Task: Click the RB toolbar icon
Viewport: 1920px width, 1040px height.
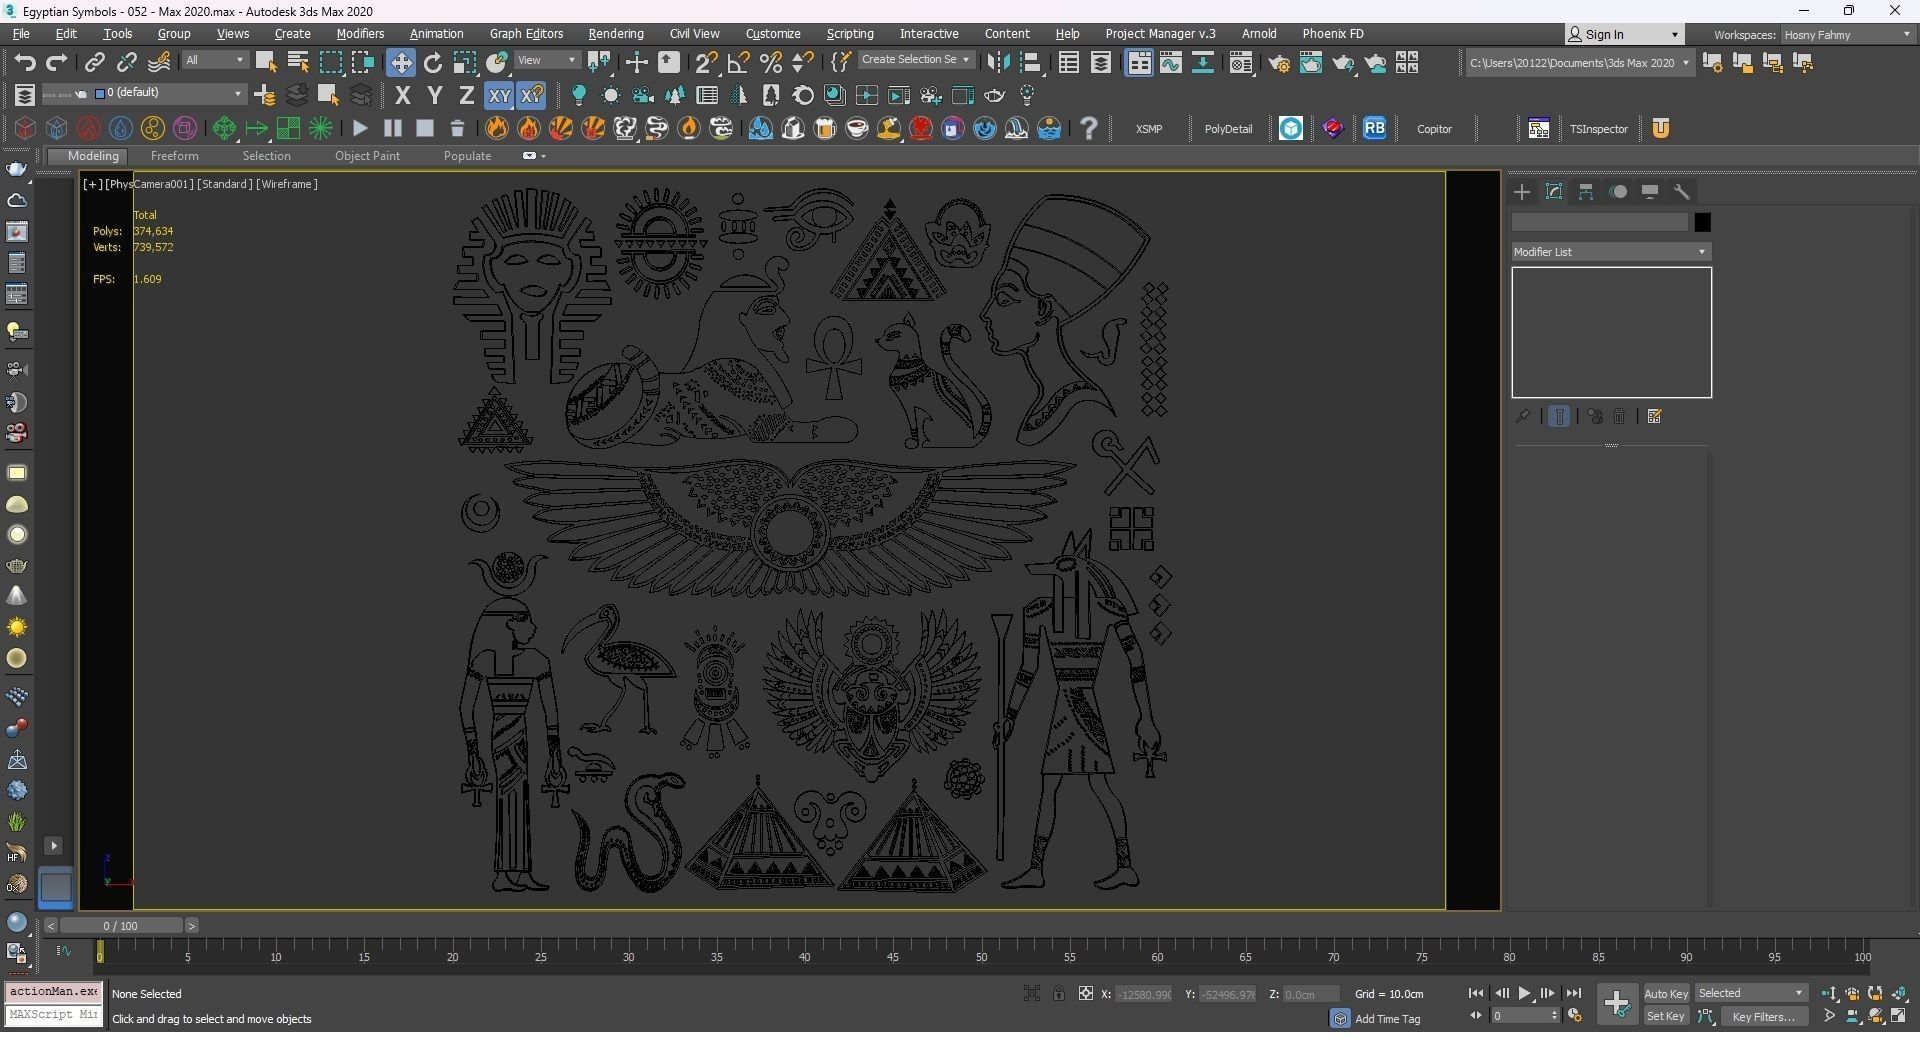Action: (1374, 128)
